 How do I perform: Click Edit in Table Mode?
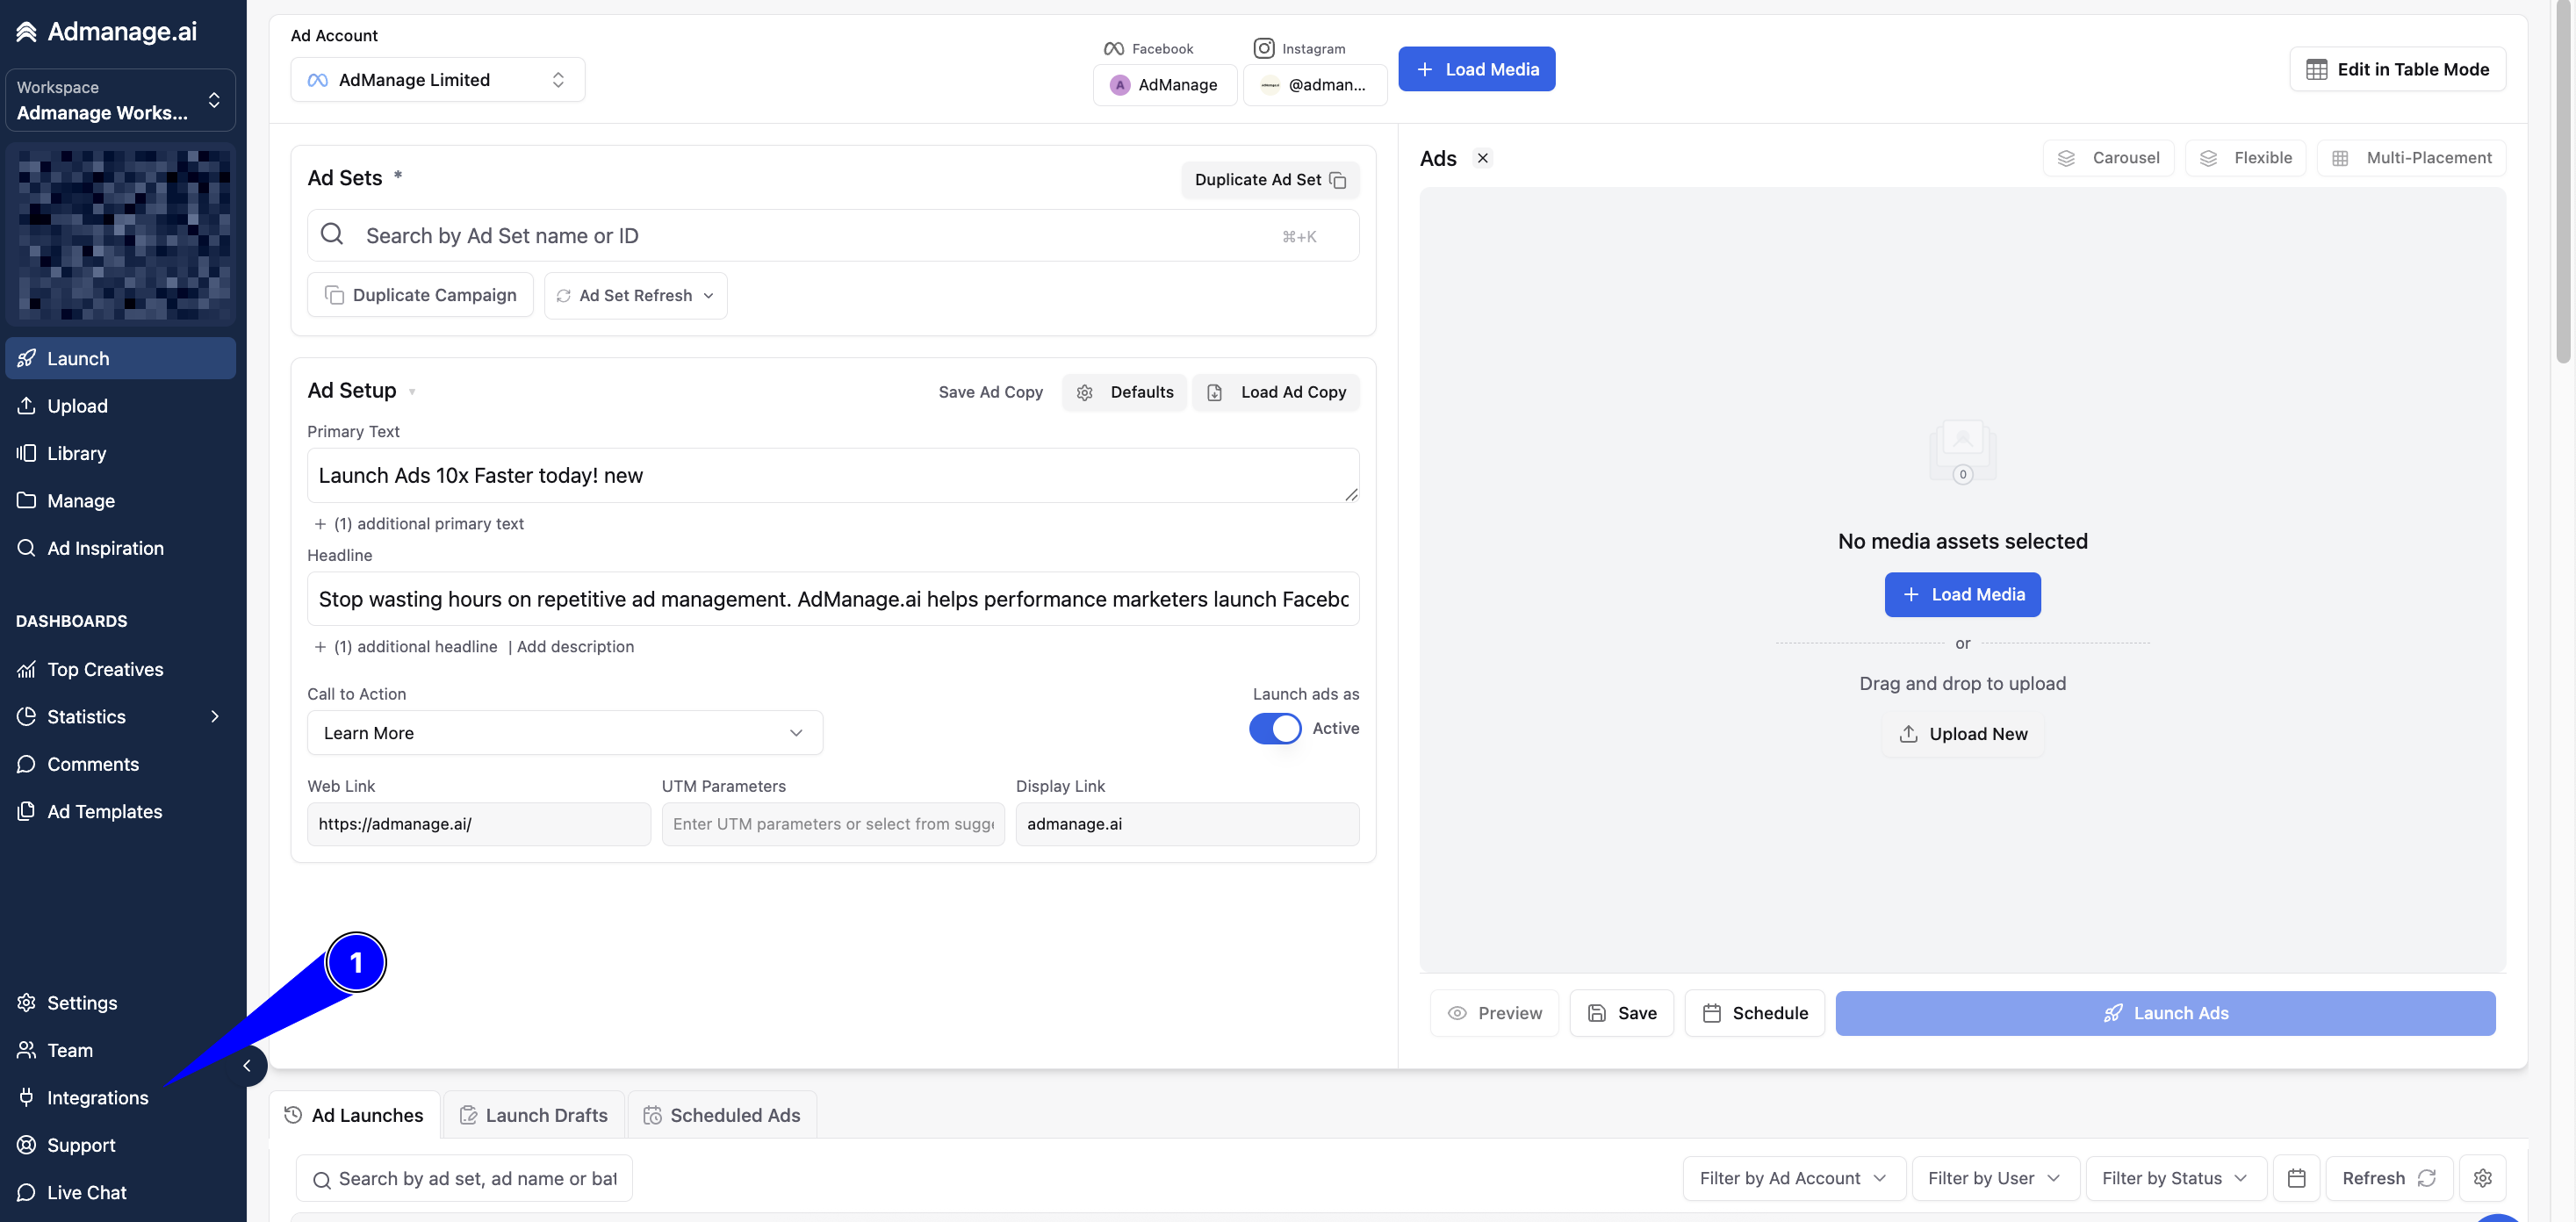click(x=2397, y=69)
